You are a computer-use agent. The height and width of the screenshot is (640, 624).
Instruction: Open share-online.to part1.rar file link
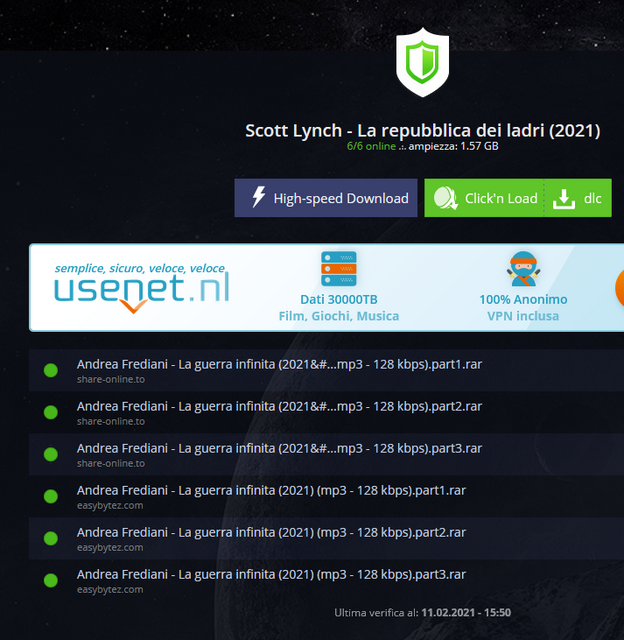click(x=279, y=364)
